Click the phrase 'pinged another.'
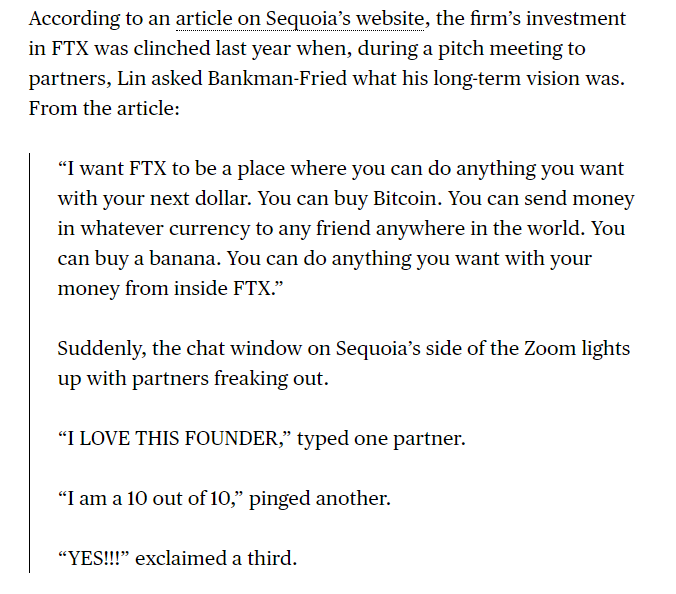Screen dimensions: 676x594 (x=320, y=499)
